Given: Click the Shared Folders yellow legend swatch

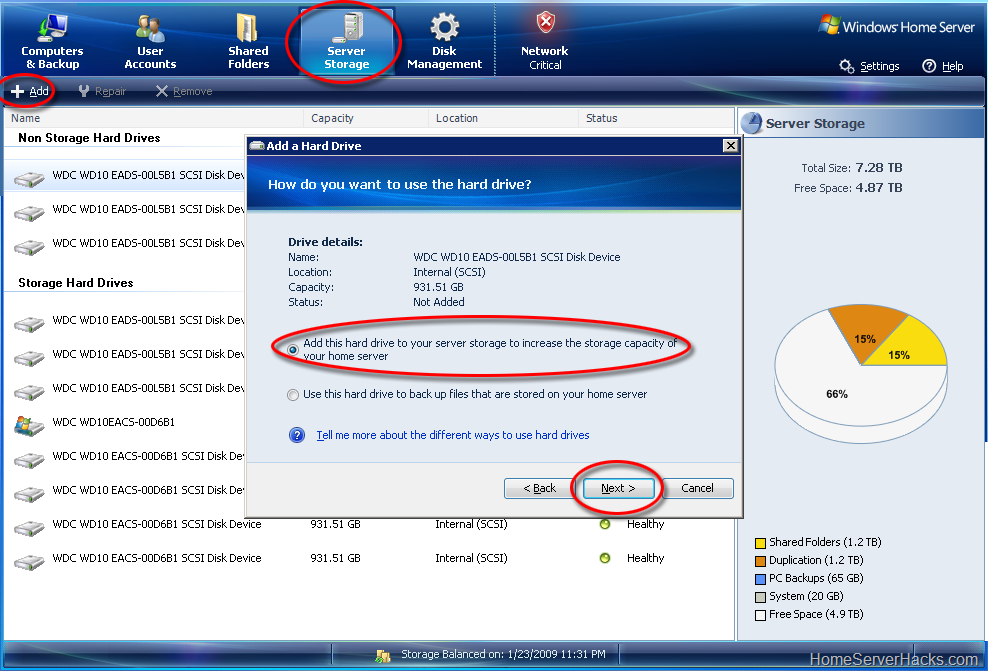Looking at the screenshot, I should tap(761, 543).
